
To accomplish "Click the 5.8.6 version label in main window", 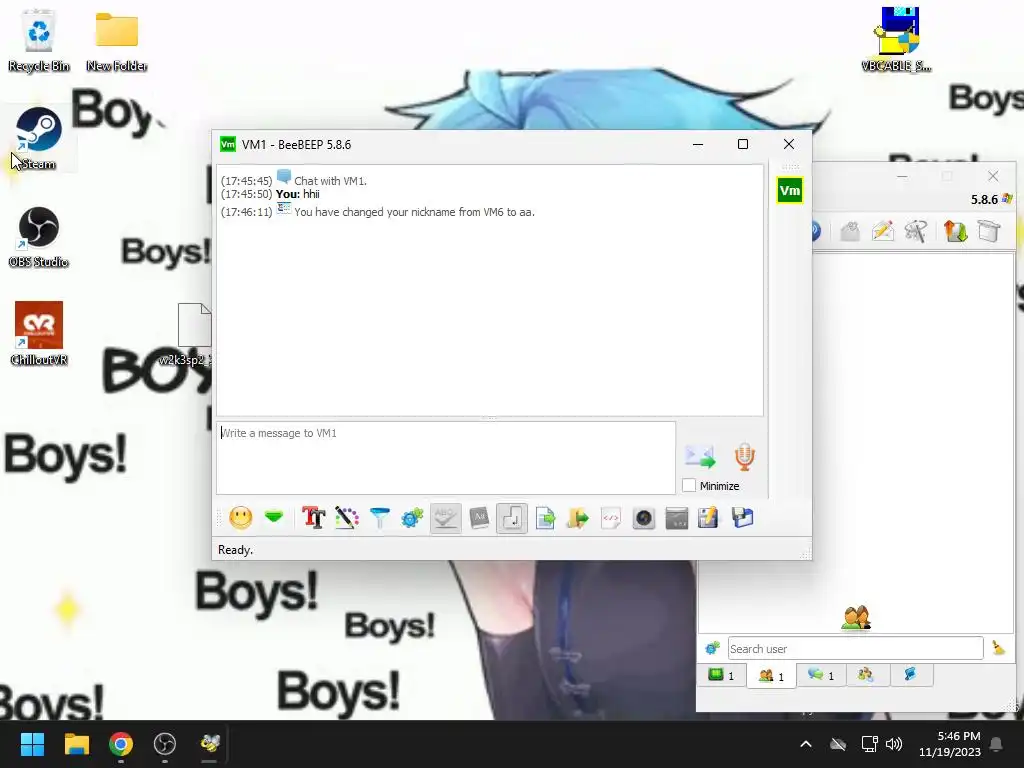I will click(984, 199).
